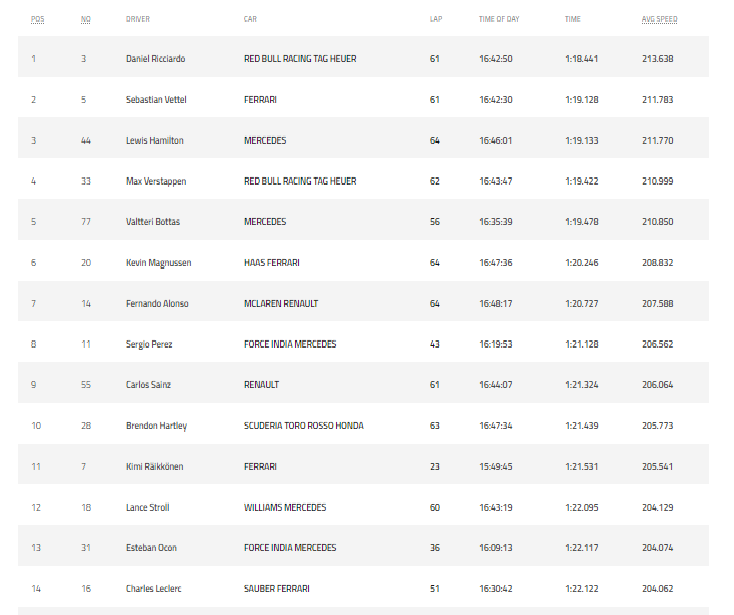This screenshot has height=615, width=734.
Task: Select SCUDERIA TORO ROSSO HONDA text
Action: pyautogui.click(x=303, y=425)
